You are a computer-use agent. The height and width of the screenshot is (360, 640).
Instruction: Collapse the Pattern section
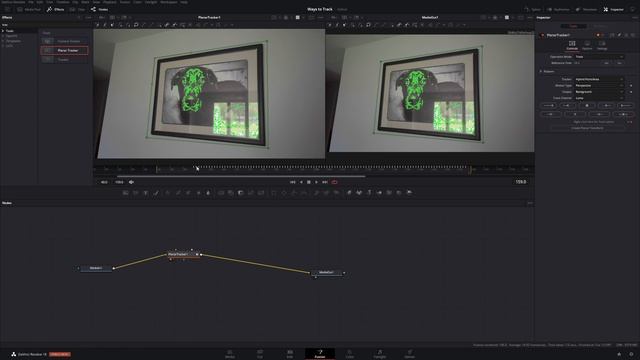(x=541, y=71)
